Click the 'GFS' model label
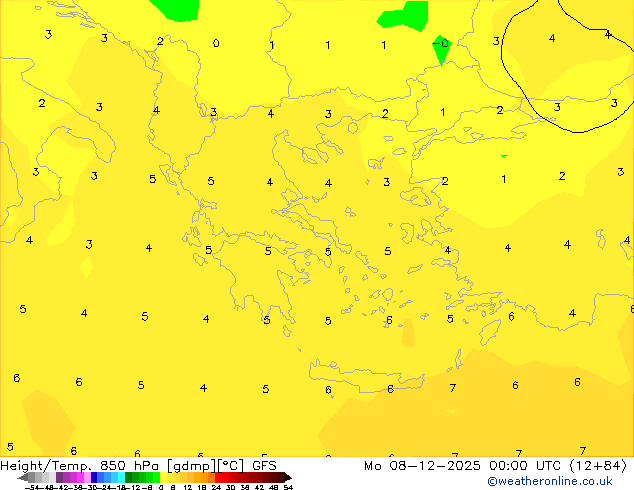Viewport: 634px width, 490px height. click(264, 466)
